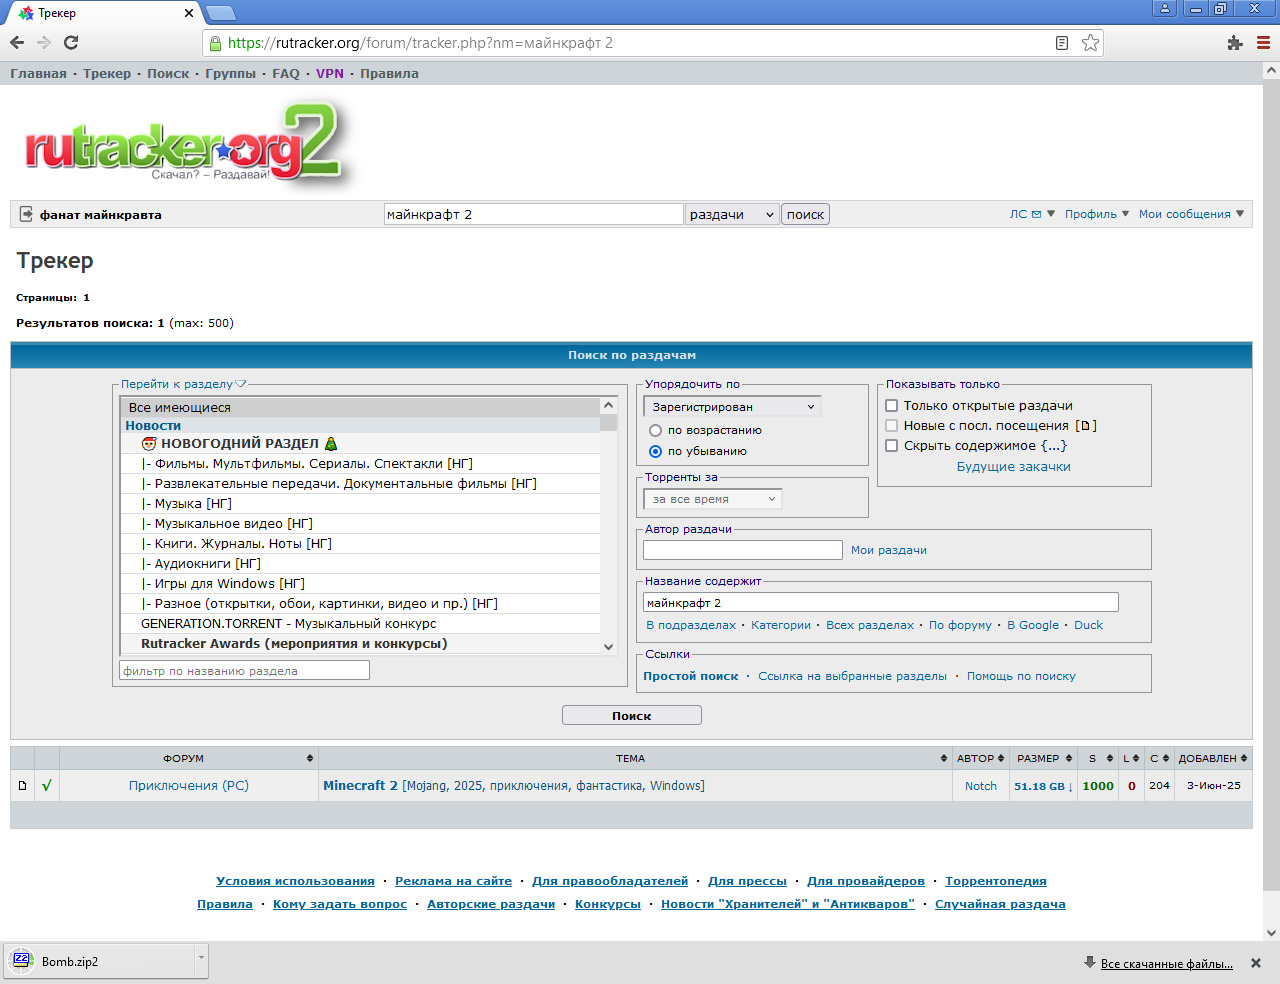Reload the page with the refresh icon
The image size is (1280, 984).
point(71,42)
